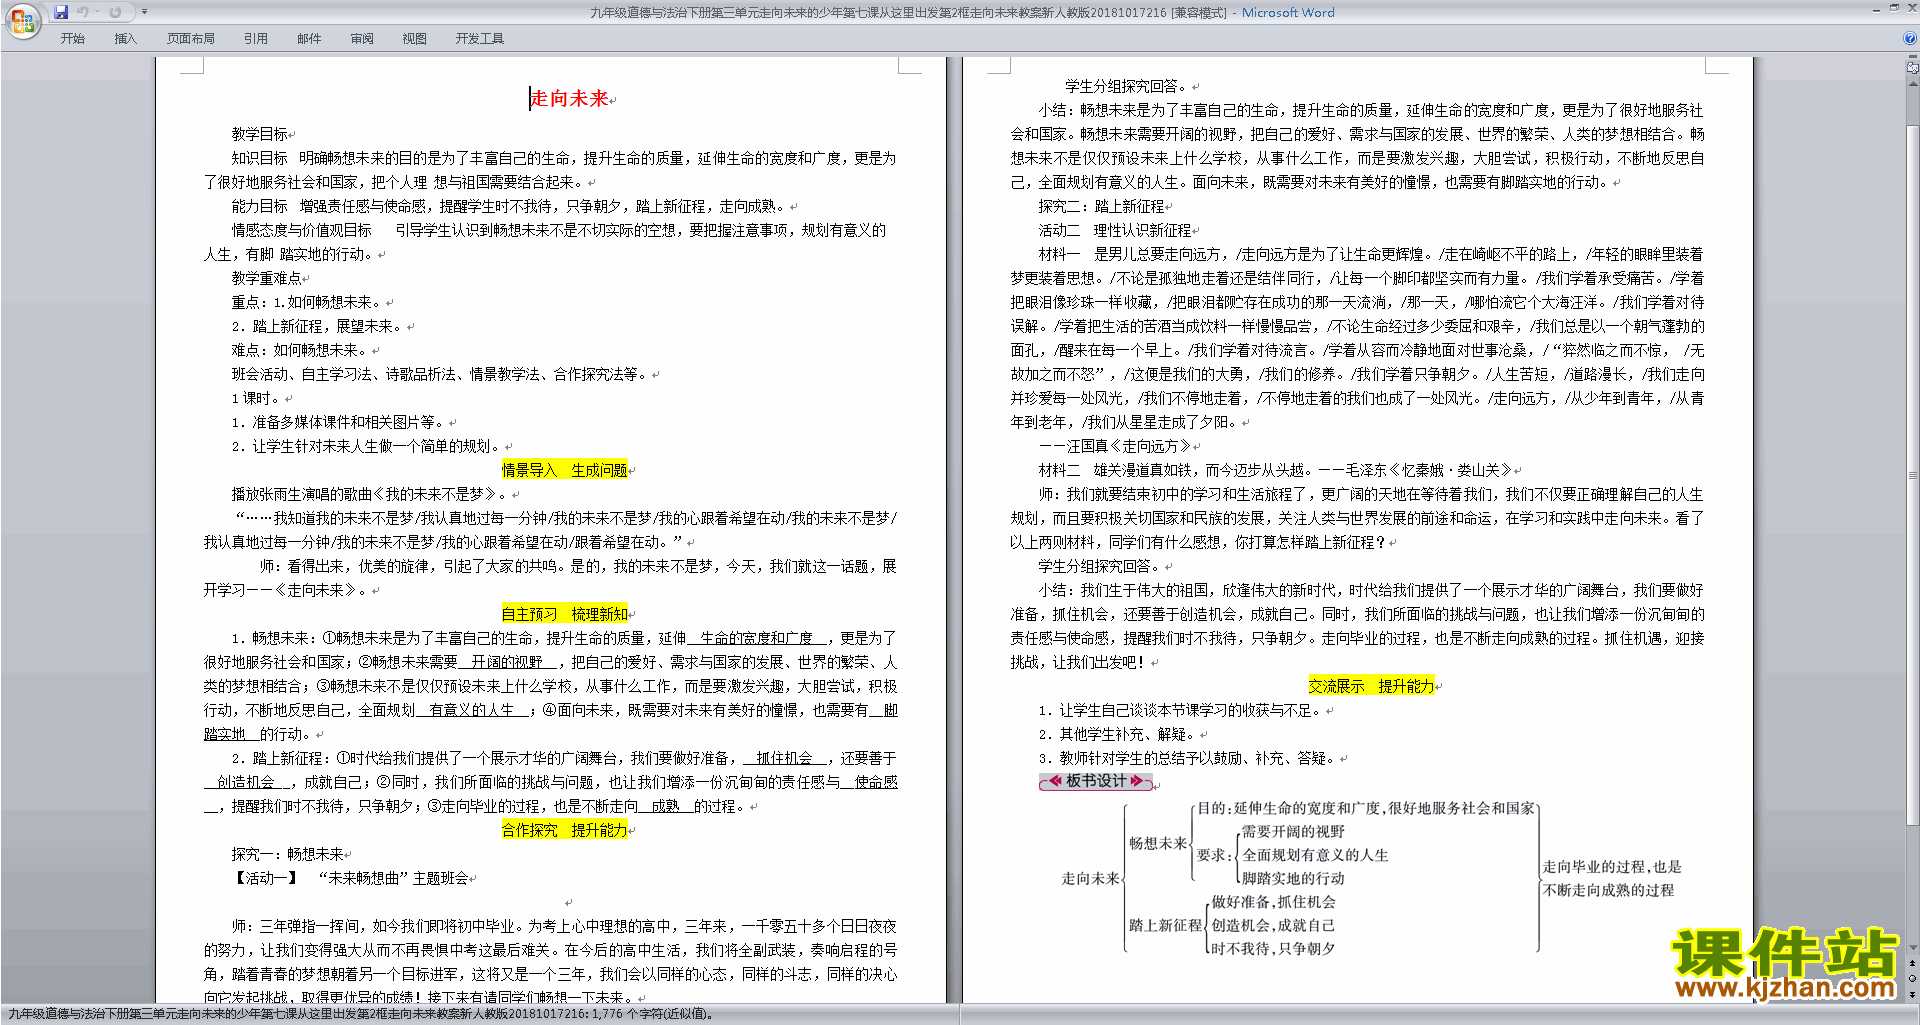Click the line 播放张雨生演唱的歌曲
The width and height of the screenshot is (1920, 1025).
click(x=370, y=494)
